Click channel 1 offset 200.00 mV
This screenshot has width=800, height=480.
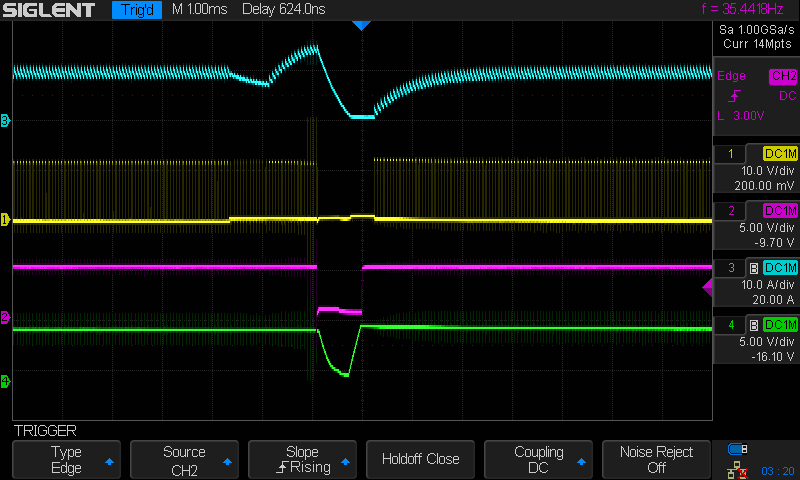tap(764, 186)
